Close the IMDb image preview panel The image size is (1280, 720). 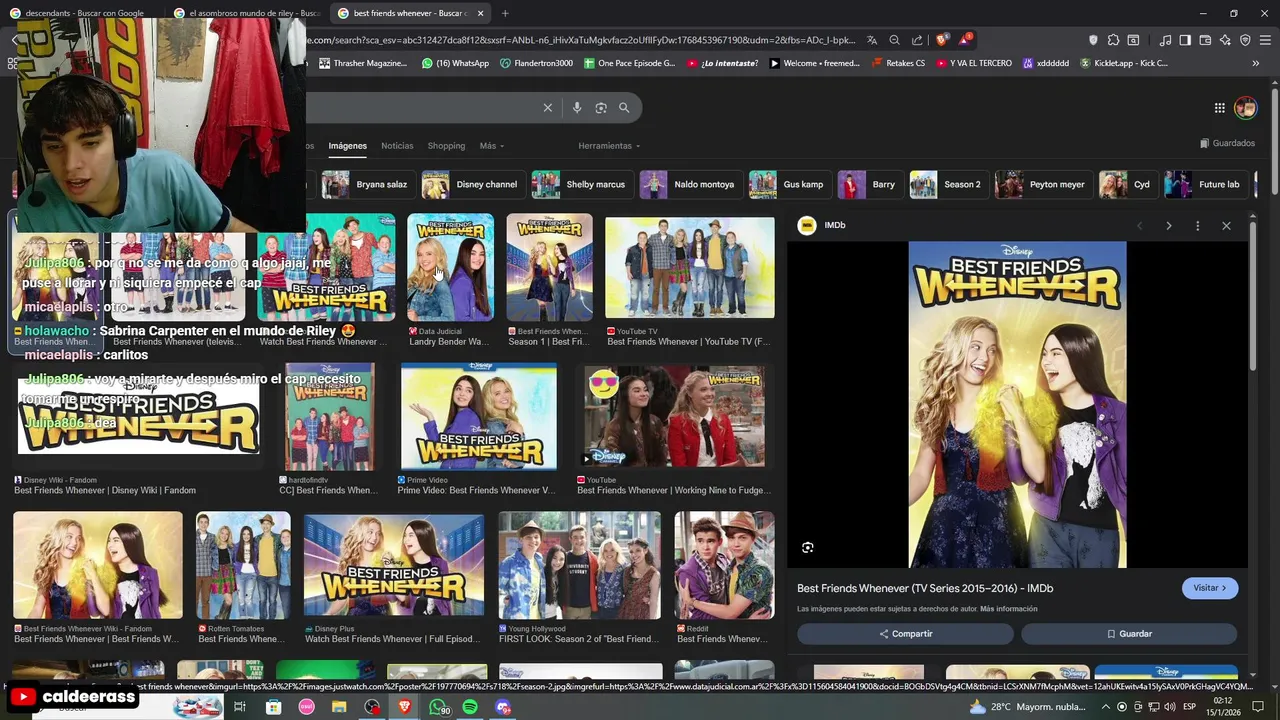(x=1226, y=226)
